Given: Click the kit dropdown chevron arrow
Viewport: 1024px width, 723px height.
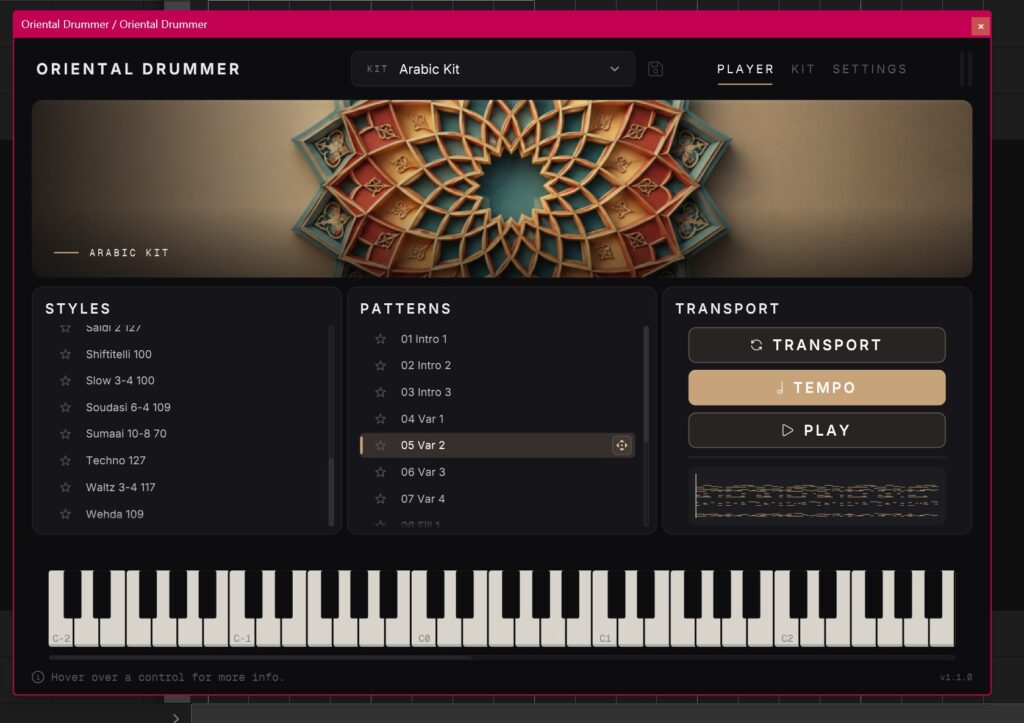Looking at the screenshot, I should [615, 69].
